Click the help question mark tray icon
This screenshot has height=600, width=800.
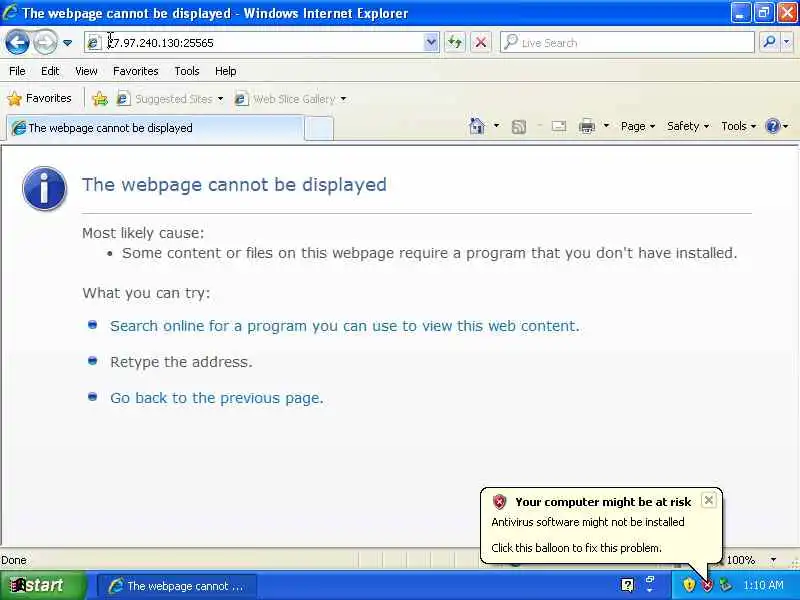628,585
